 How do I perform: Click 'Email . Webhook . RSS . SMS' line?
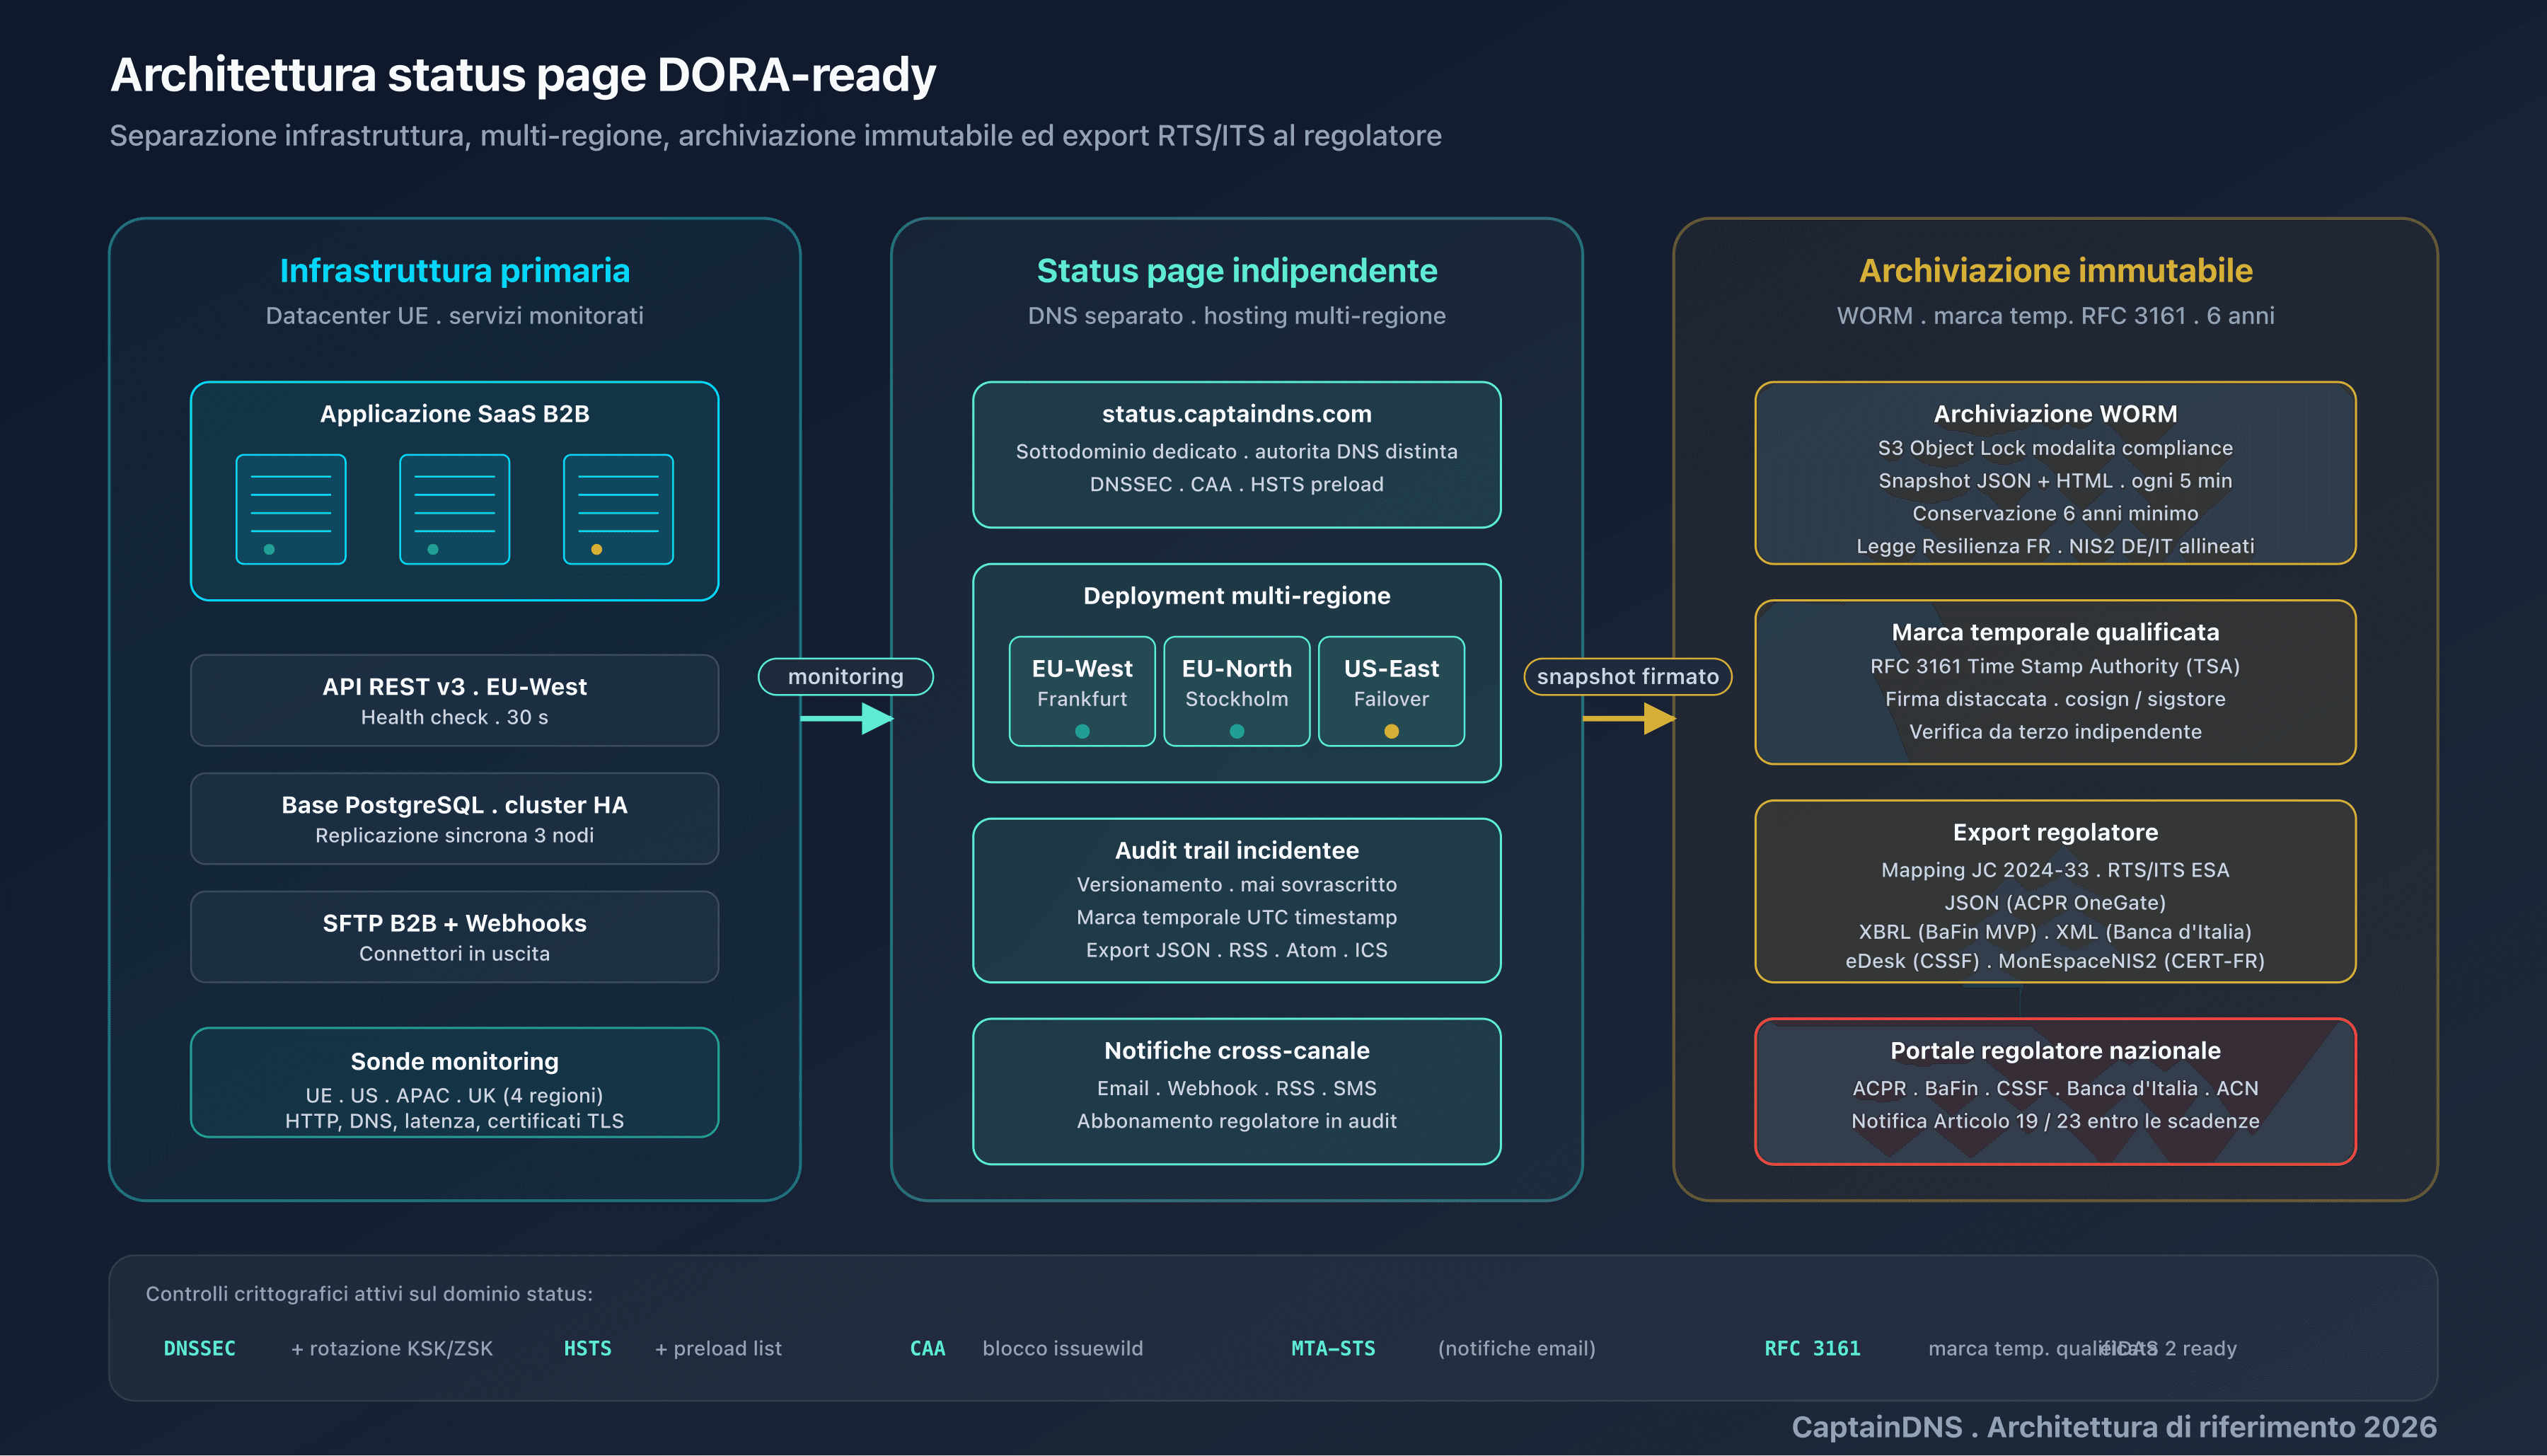click(x=1237, y=1088)
